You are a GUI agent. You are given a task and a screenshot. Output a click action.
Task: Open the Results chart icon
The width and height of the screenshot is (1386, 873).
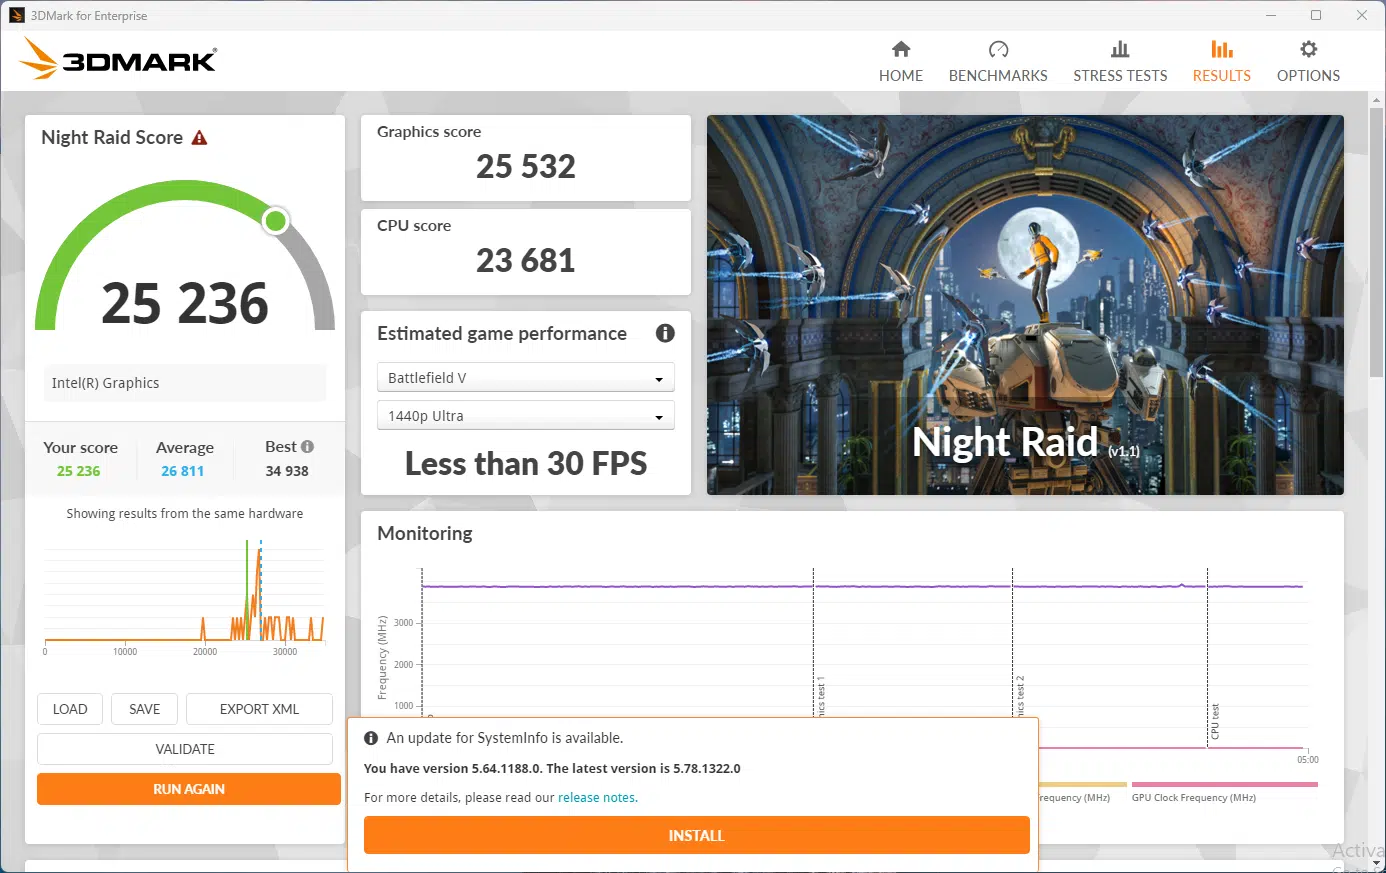[x=1222, y=49]
